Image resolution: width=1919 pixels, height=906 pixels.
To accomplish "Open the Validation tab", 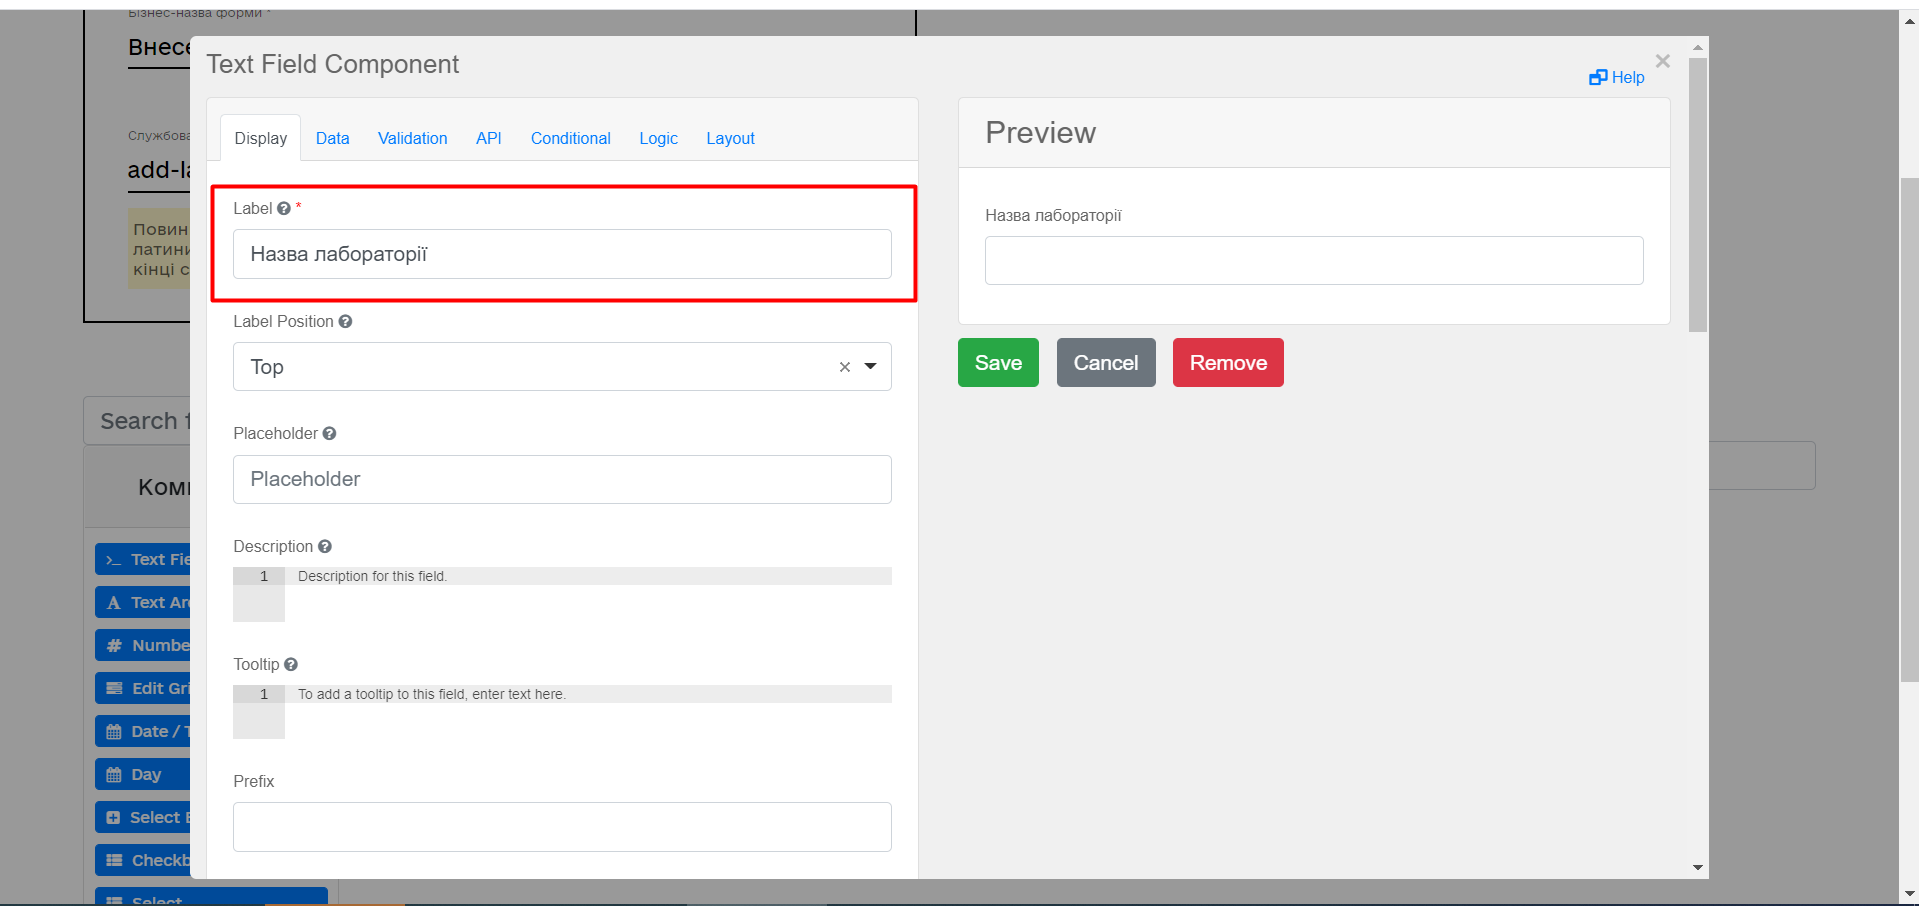I will pyautogui.click(x=412, y=139).
